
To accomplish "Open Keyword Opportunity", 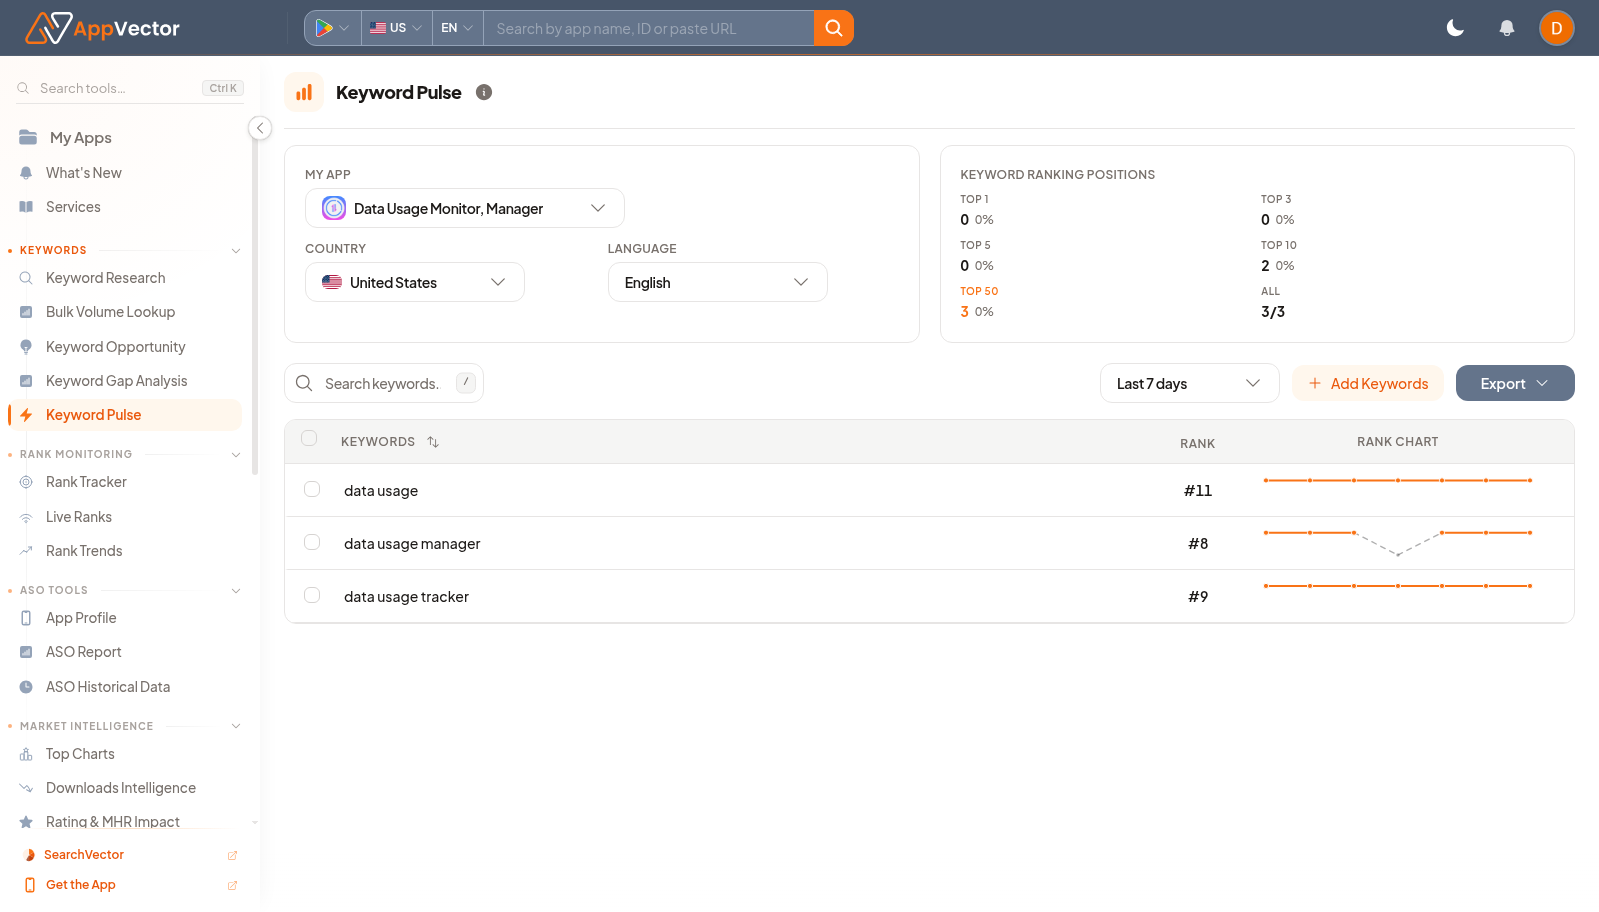I will (x=116, y=347).
